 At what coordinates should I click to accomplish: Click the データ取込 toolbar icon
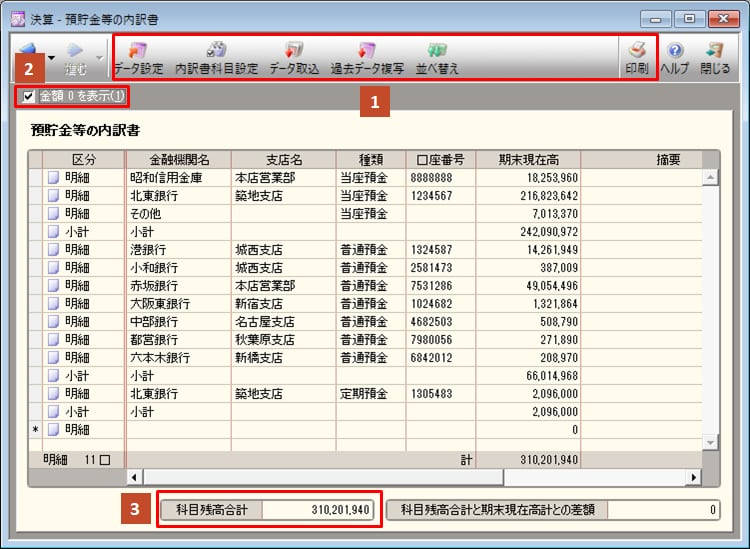pos(294,58)
